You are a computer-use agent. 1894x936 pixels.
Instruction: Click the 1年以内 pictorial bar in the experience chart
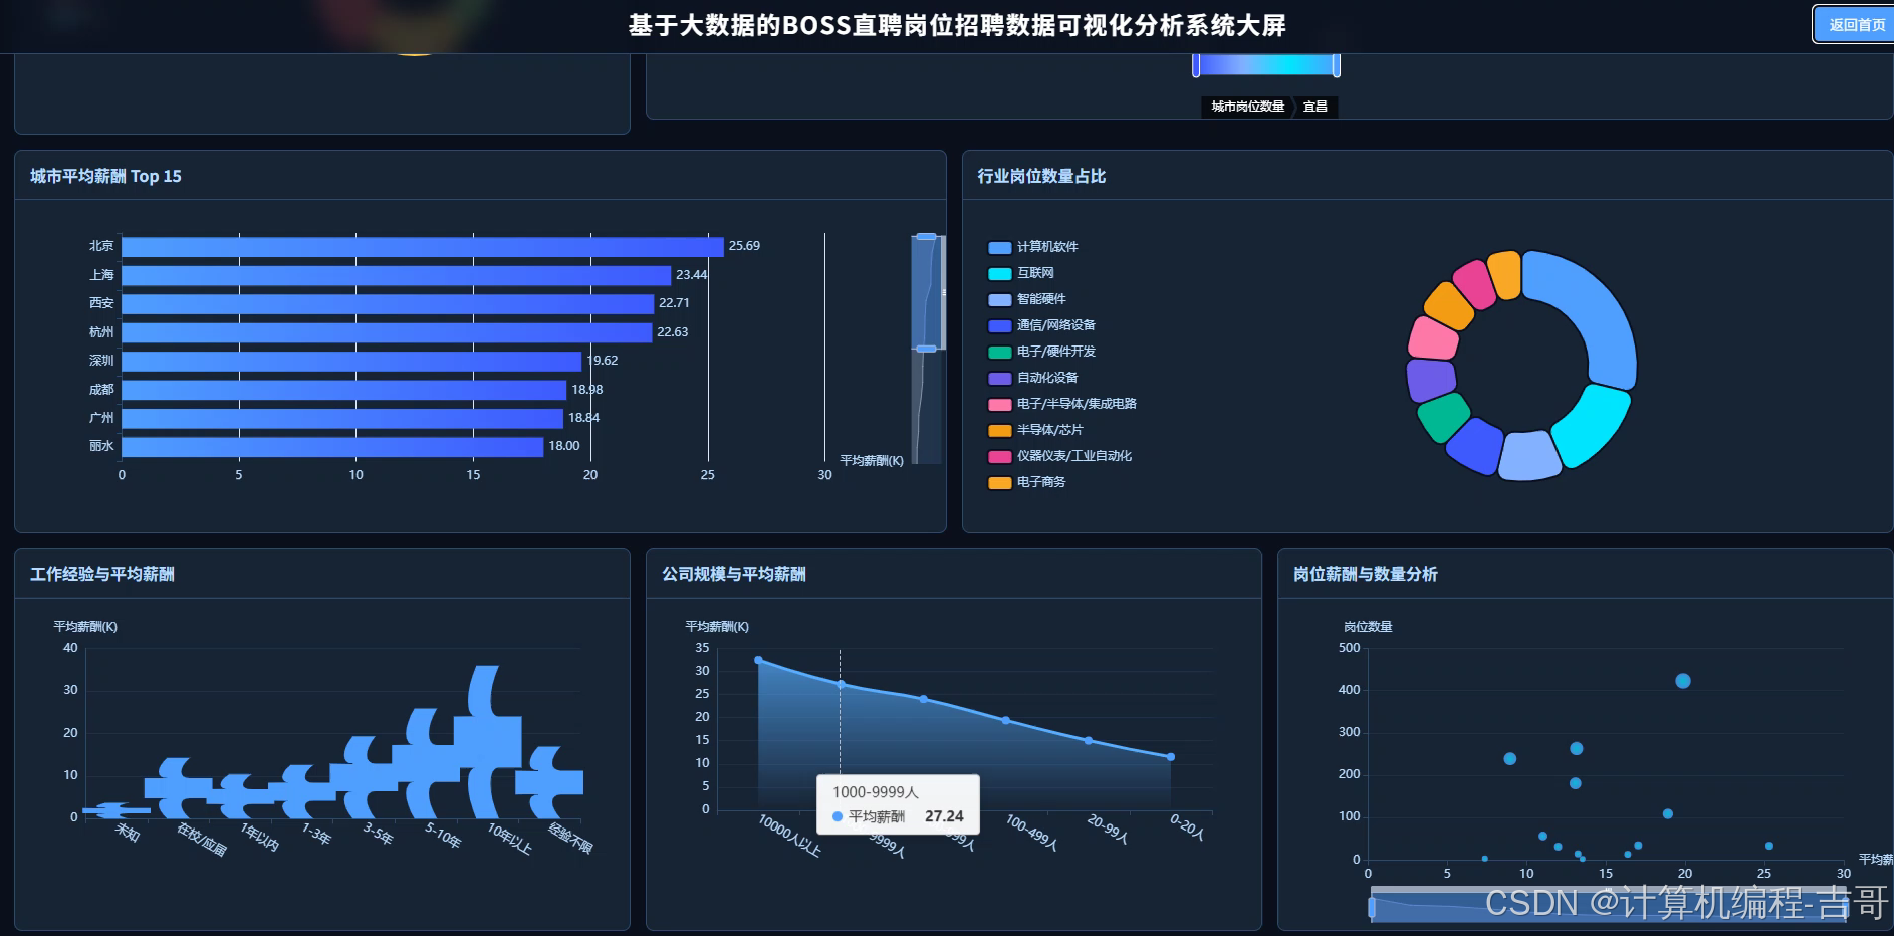pyautogui.click(x=240, y=796)
